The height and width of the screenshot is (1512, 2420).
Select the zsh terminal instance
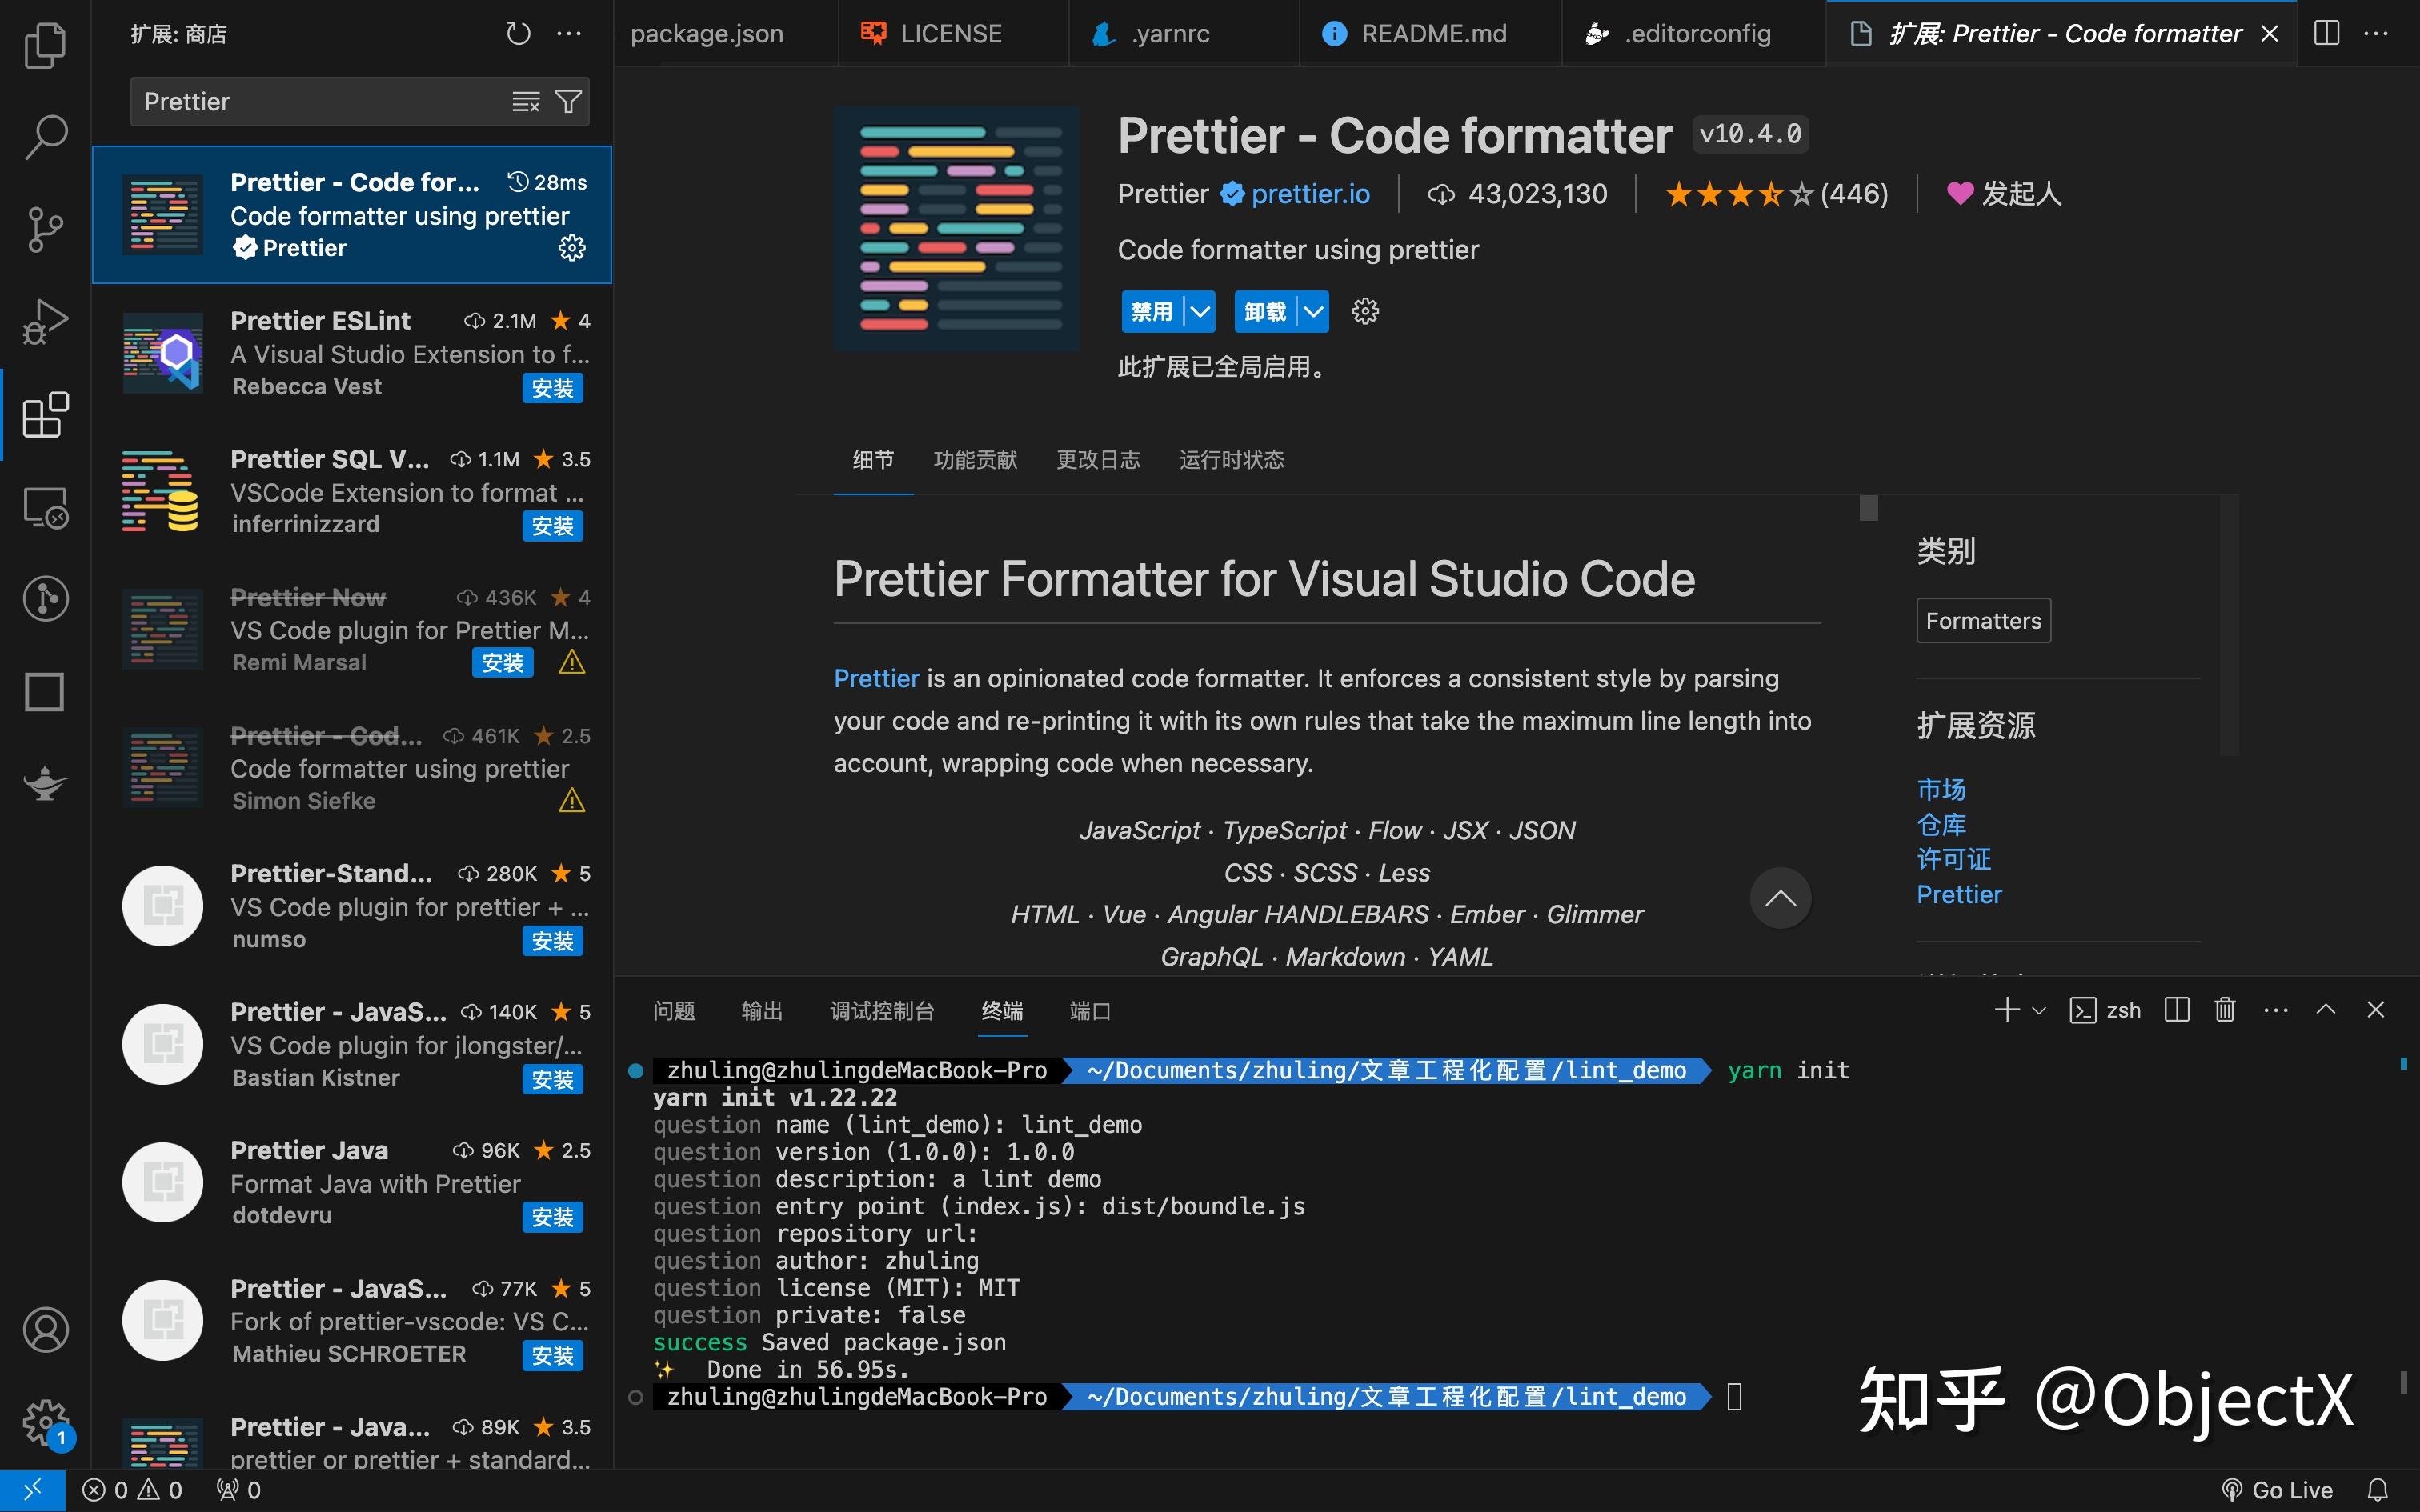2106,1010
